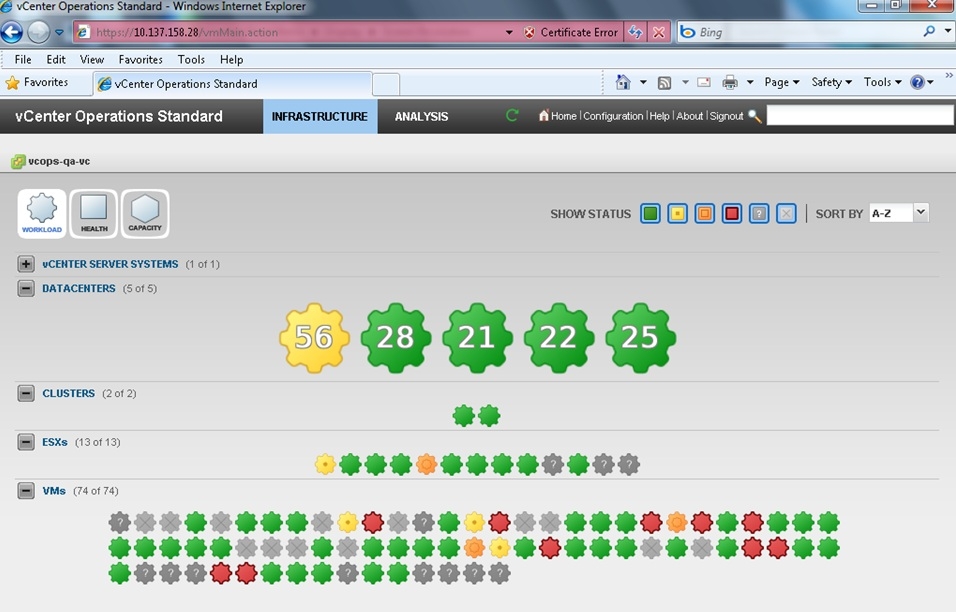Switch to the Health view icon
The width and height of the screenshot is (956, 612).
point(93,213)
